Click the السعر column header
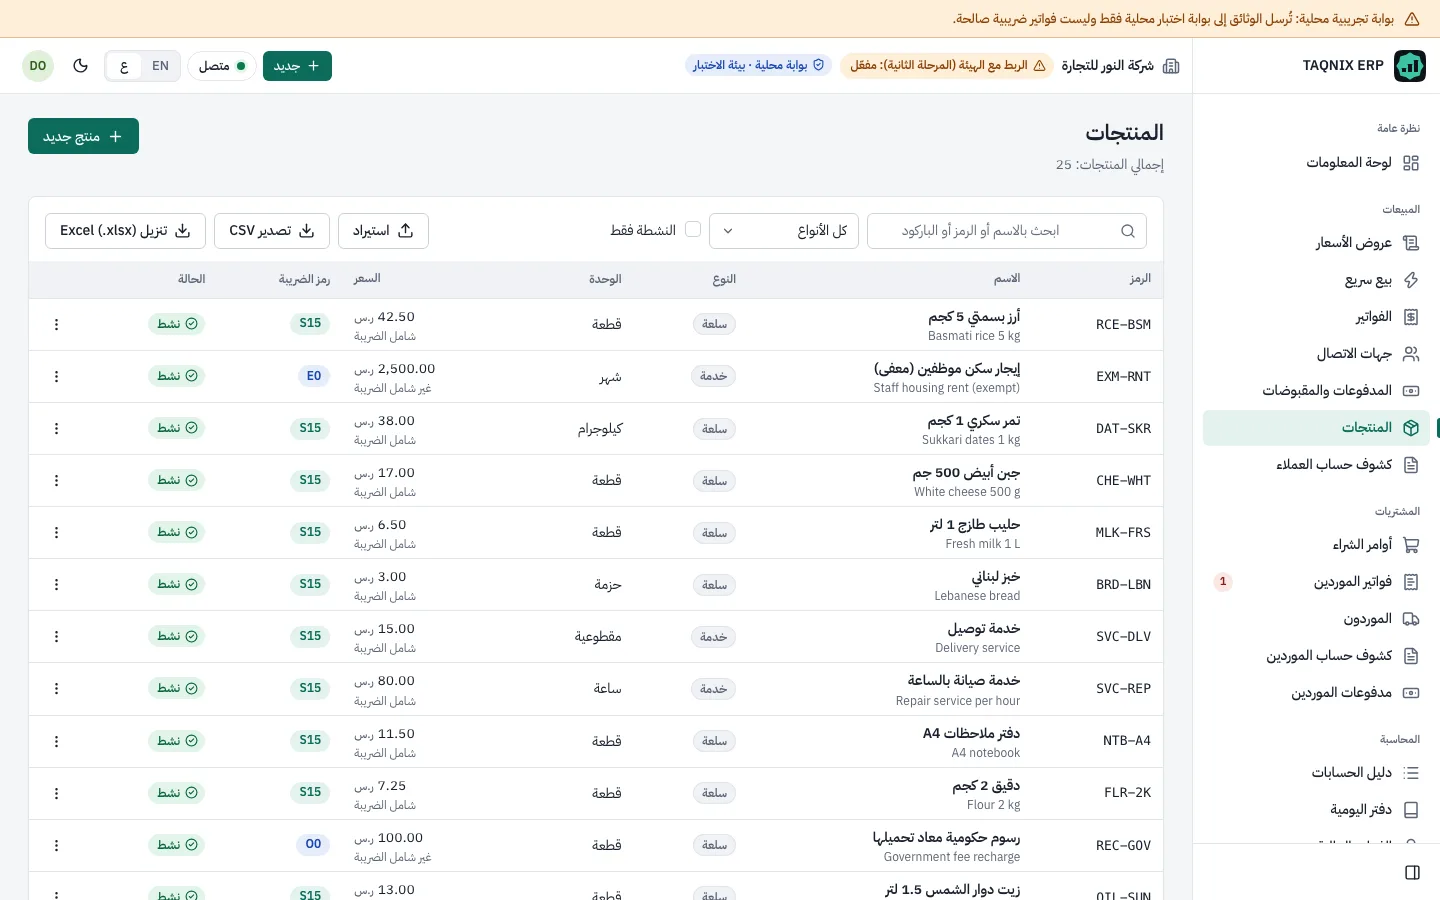 pos(367,279)
